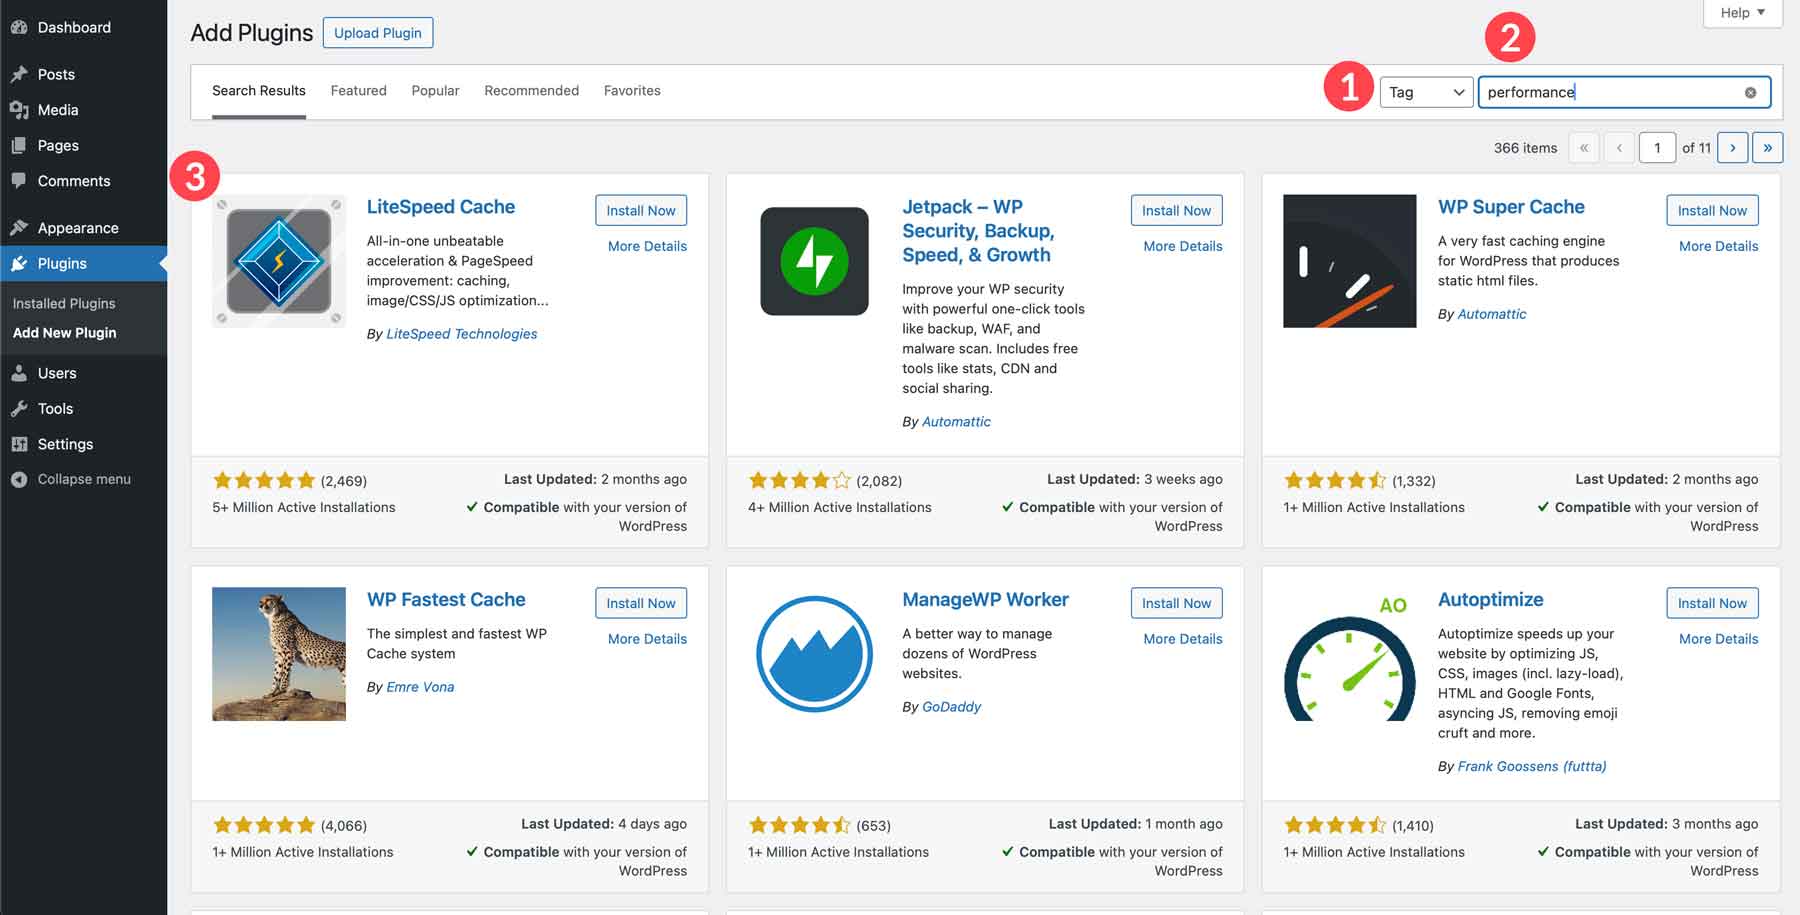Switch to the Featured plugins tab
1800x915 pixels.
click(358, 90)
